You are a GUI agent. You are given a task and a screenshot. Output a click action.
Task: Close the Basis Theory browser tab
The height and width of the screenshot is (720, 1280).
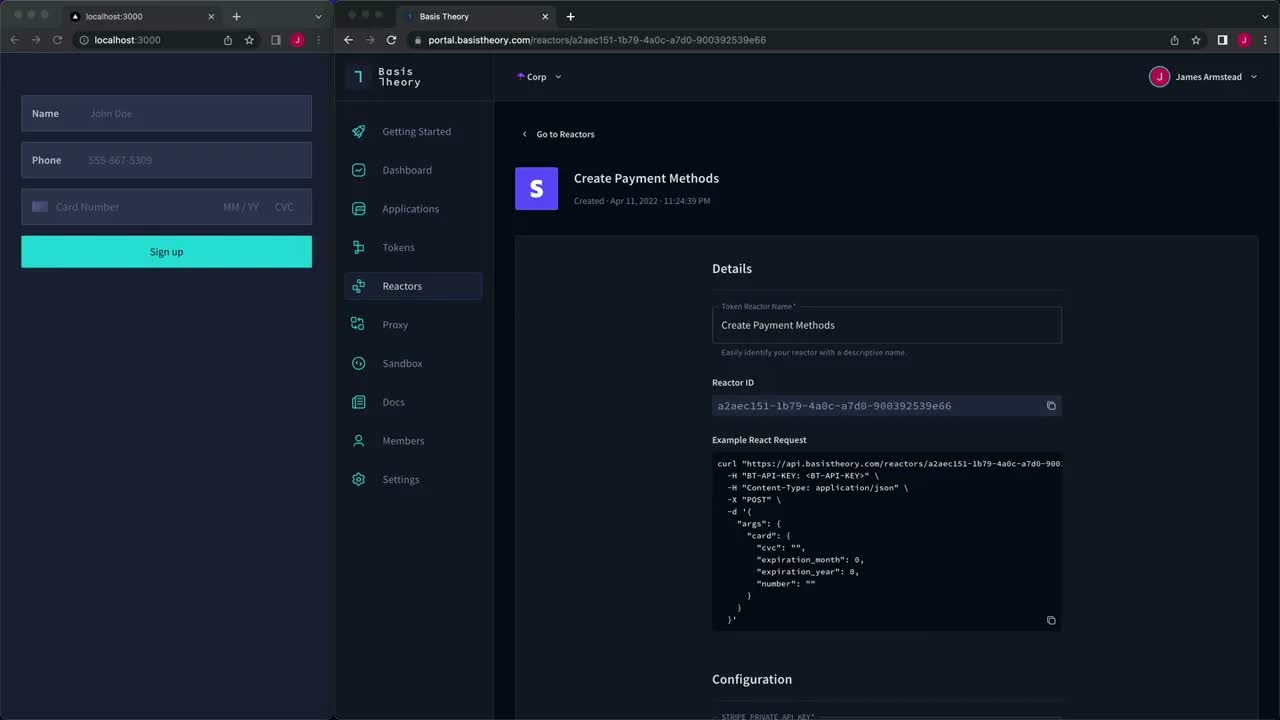pyautogui.click(x=545, y=16)
